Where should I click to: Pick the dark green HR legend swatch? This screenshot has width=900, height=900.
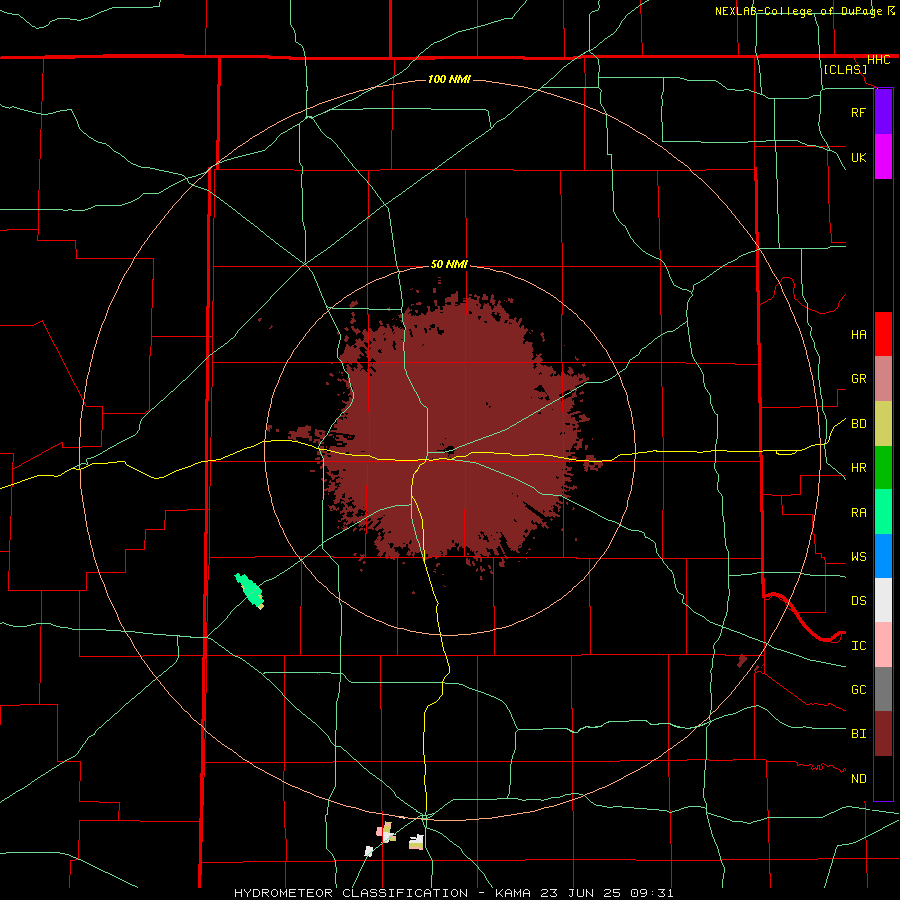tap(883, 468)
